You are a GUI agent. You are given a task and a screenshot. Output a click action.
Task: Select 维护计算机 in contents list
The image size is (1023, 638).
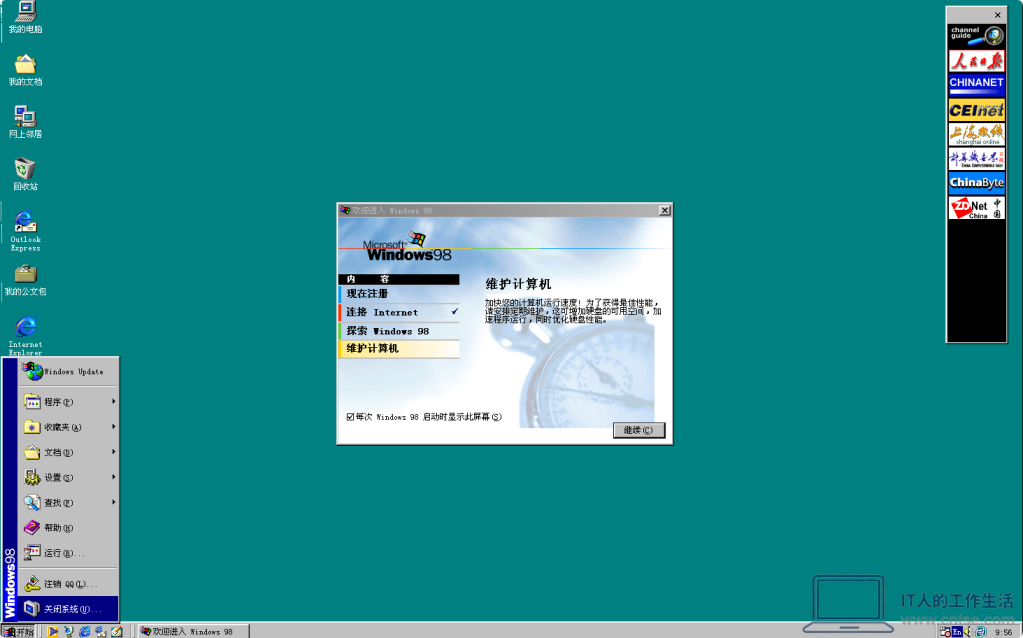tap(399, 349)
